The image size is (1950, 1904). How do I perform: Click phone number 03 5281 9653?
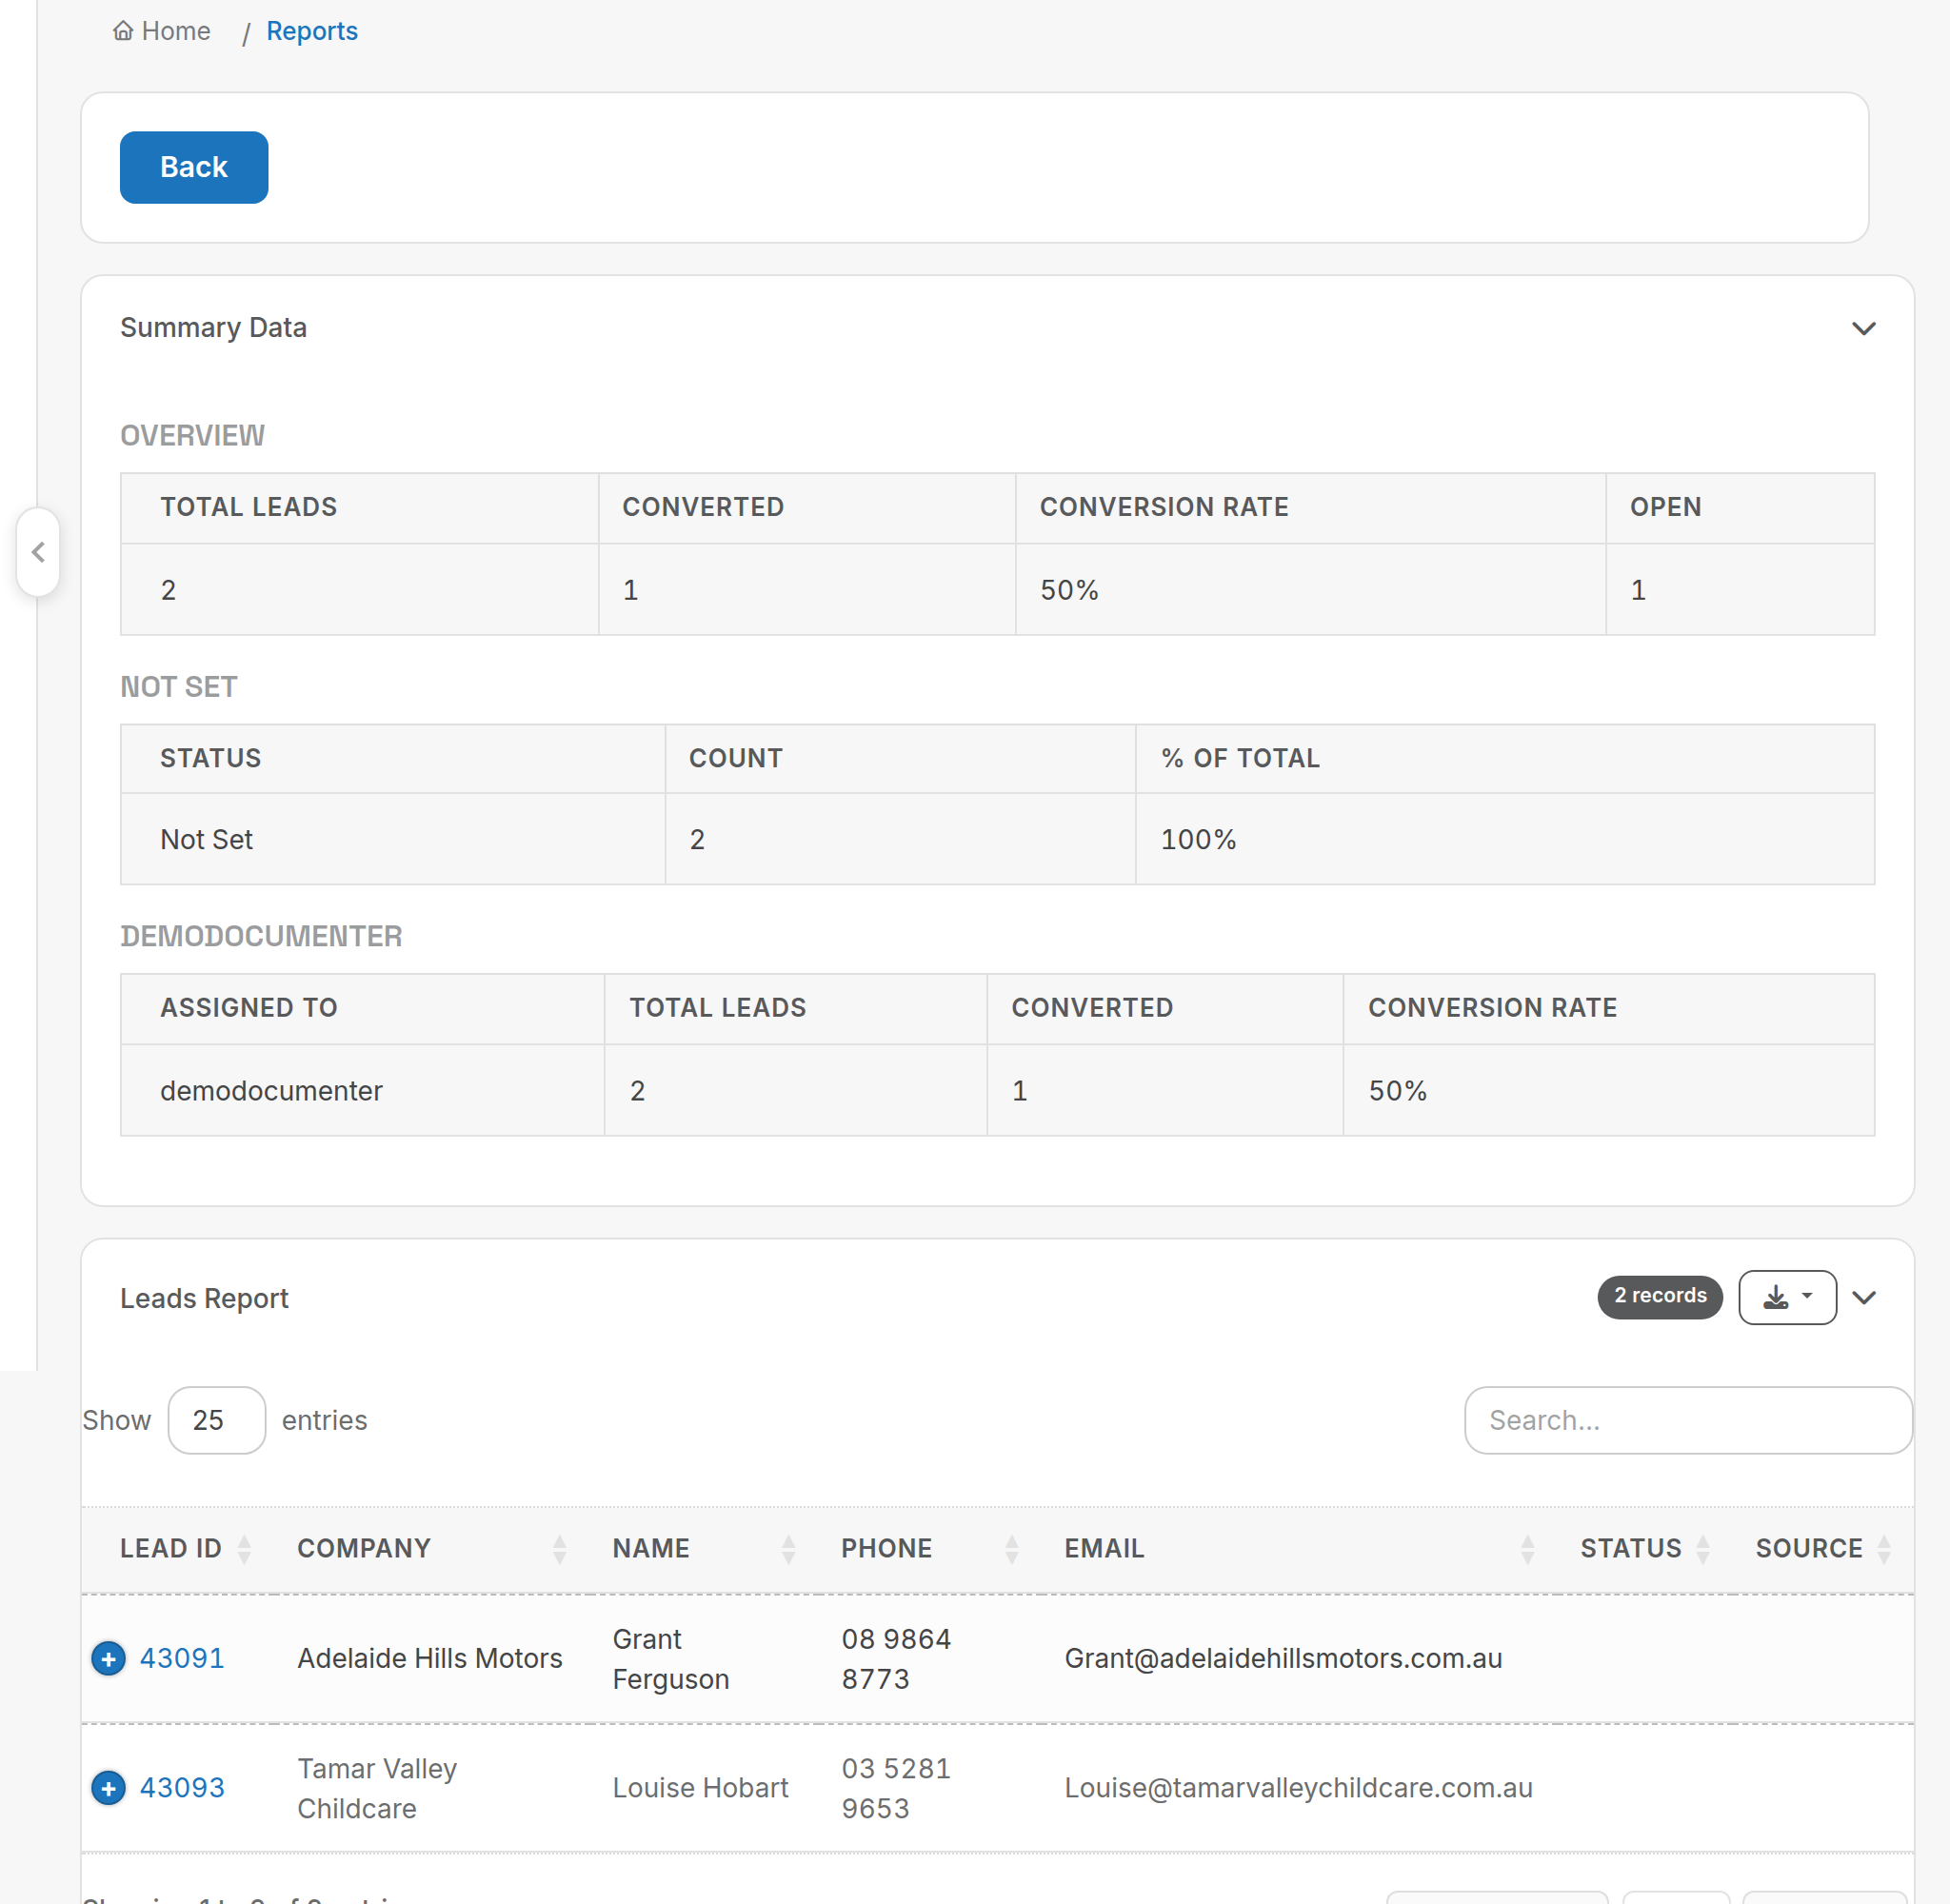click(x=896, y=1787)
